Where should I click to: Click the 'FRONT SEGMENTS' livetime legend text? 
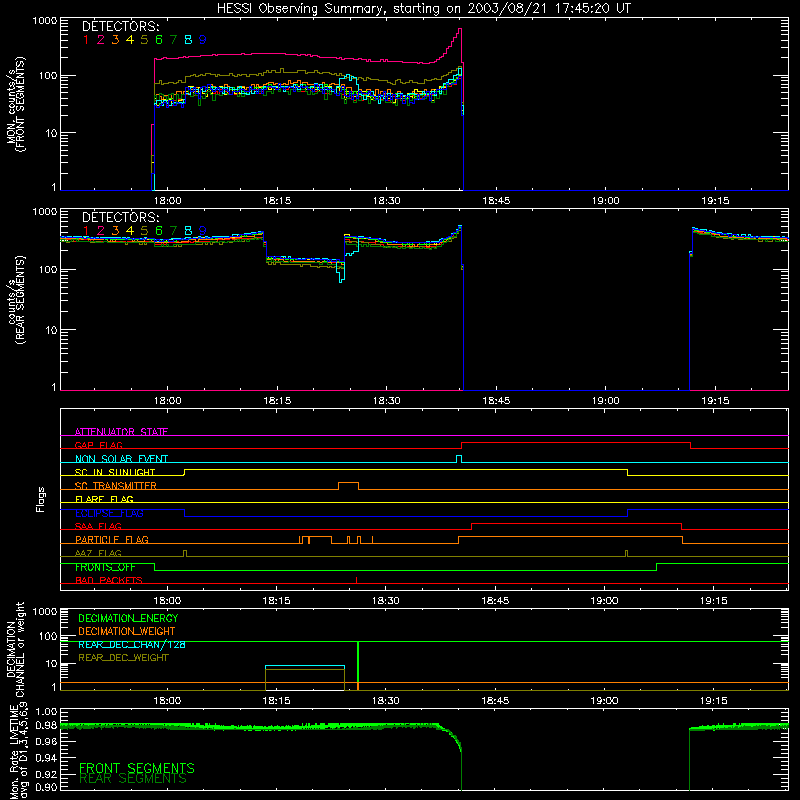[137, 768]
